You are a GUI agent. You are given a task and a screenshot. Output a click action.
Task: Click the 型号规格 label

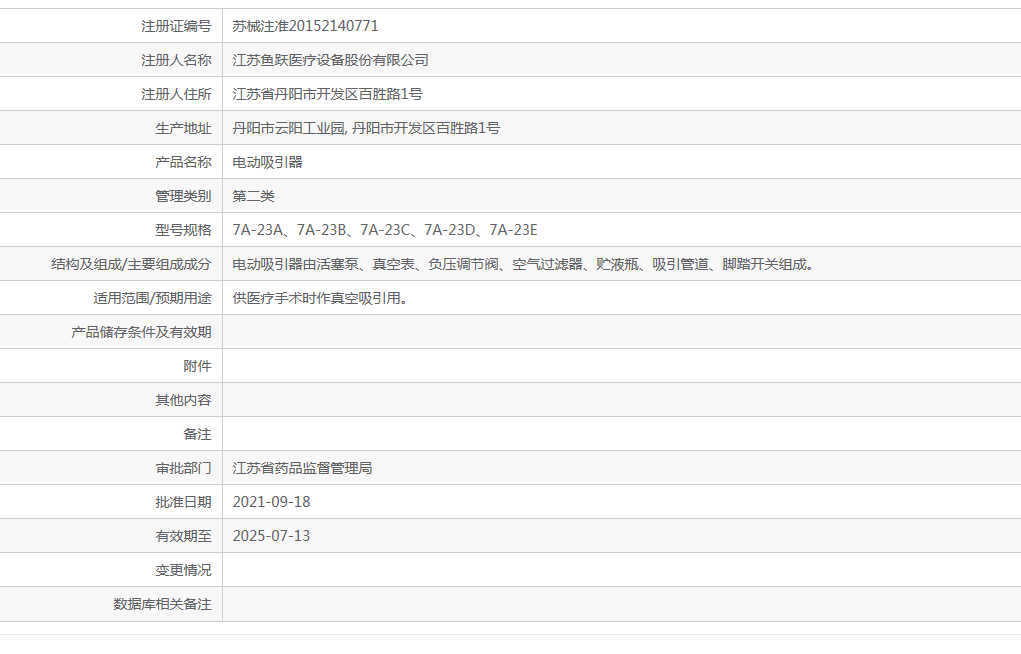pos(184,230)
